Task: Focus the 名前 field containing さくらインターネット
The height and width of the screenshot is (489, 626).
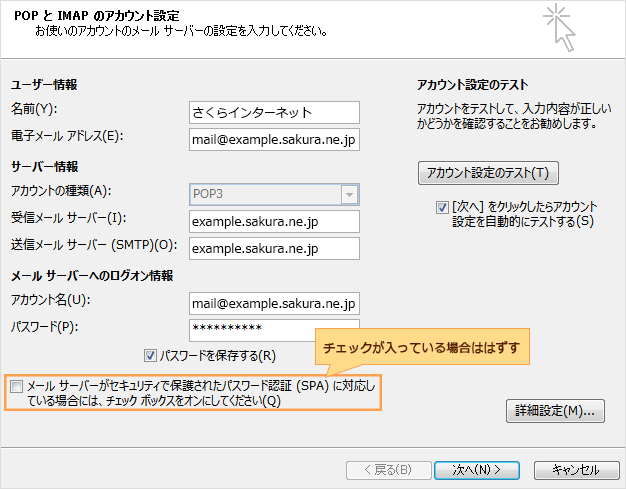Action: (273, 112)
